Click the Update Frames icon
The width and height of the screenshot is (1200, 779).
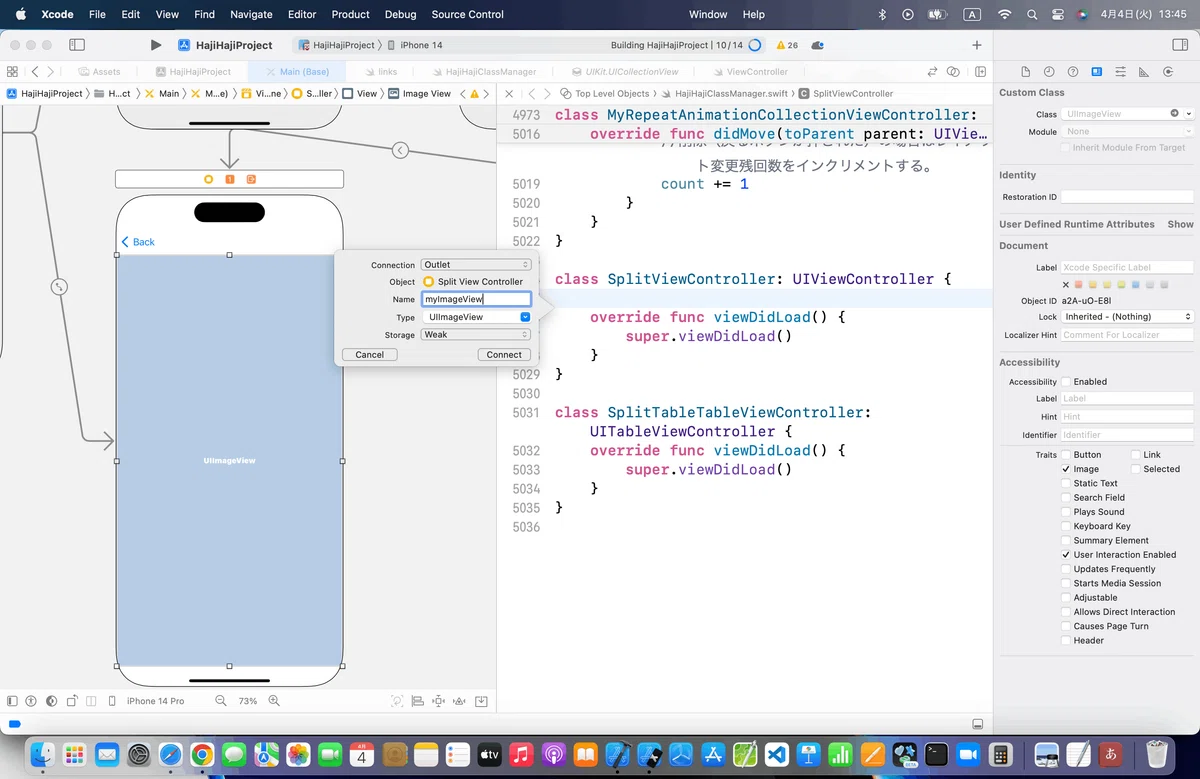(397, 701)
